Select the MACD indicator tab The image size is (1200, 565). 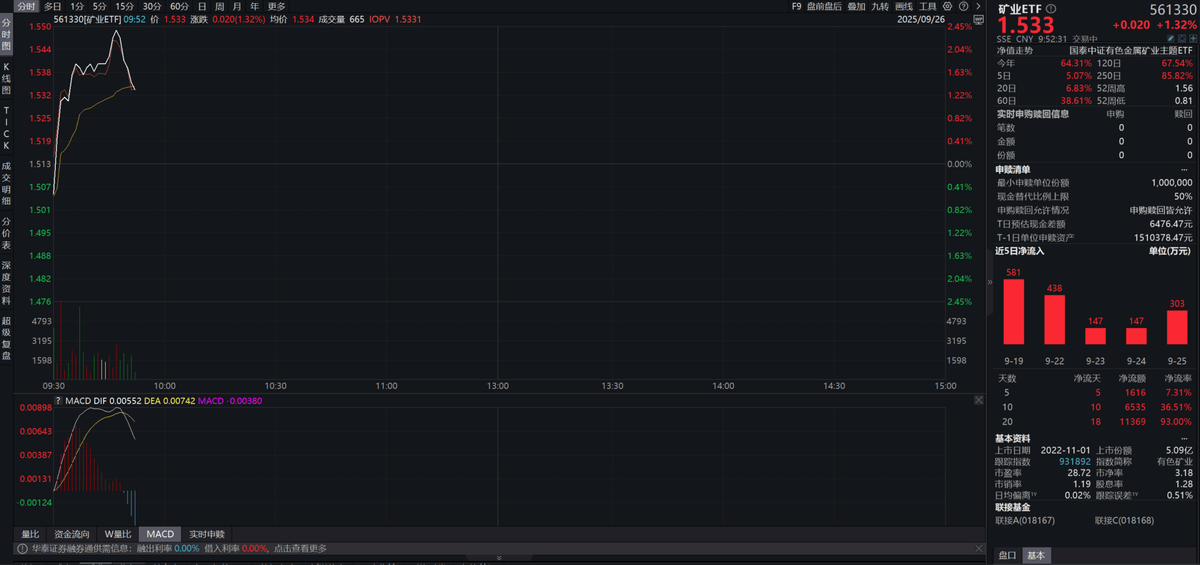[160, 534]
